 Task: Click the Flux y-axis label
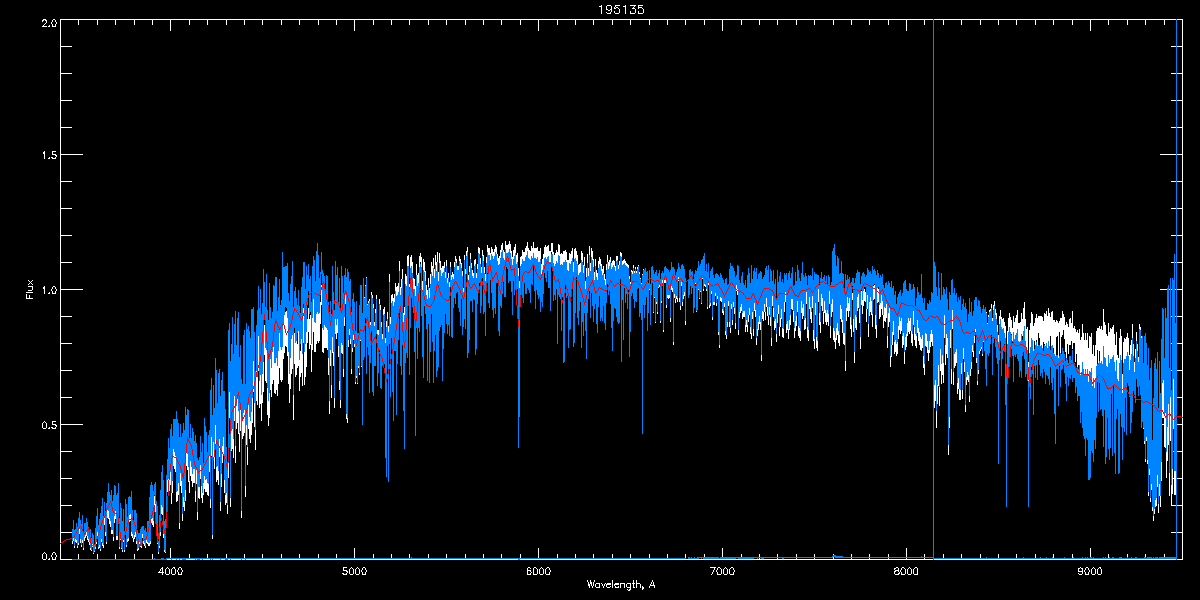[x=29, y=289]
